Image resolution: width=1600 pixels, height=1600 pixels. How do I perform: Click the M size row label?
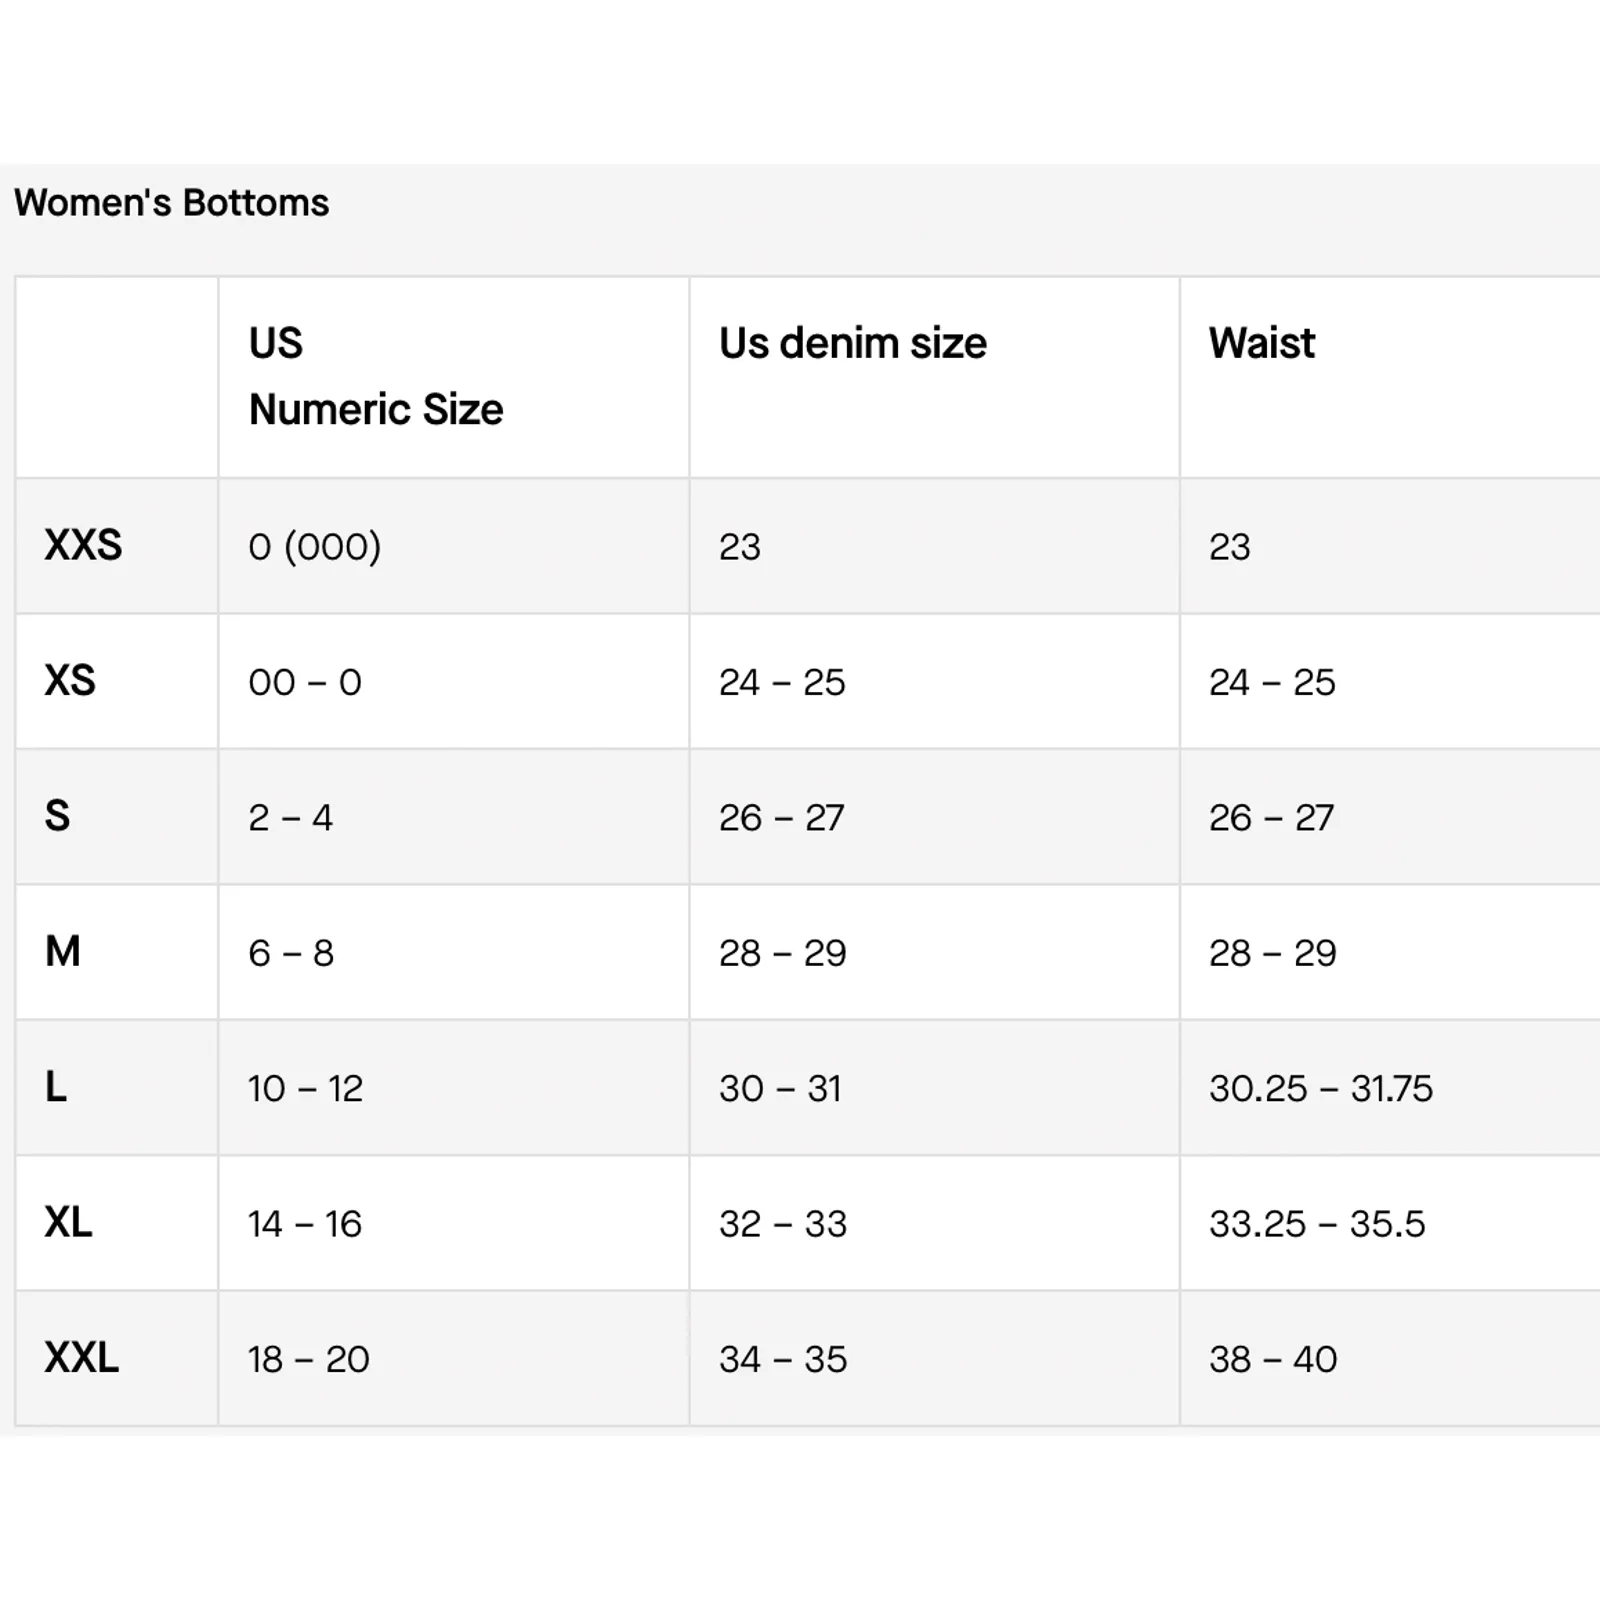tap(62, 951)
